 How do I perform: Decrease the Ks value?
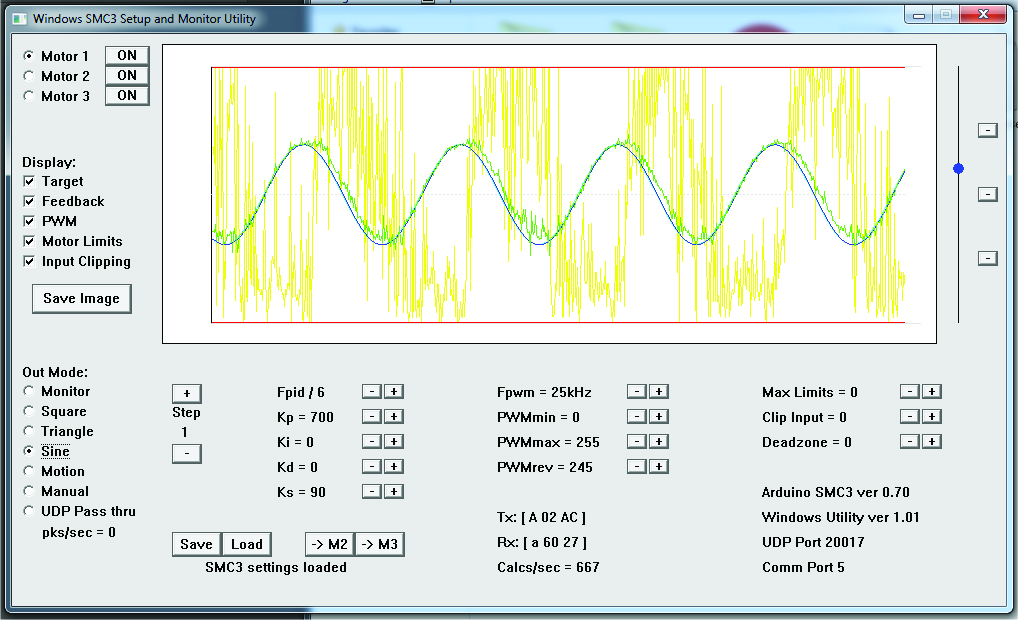click(371, 491)
